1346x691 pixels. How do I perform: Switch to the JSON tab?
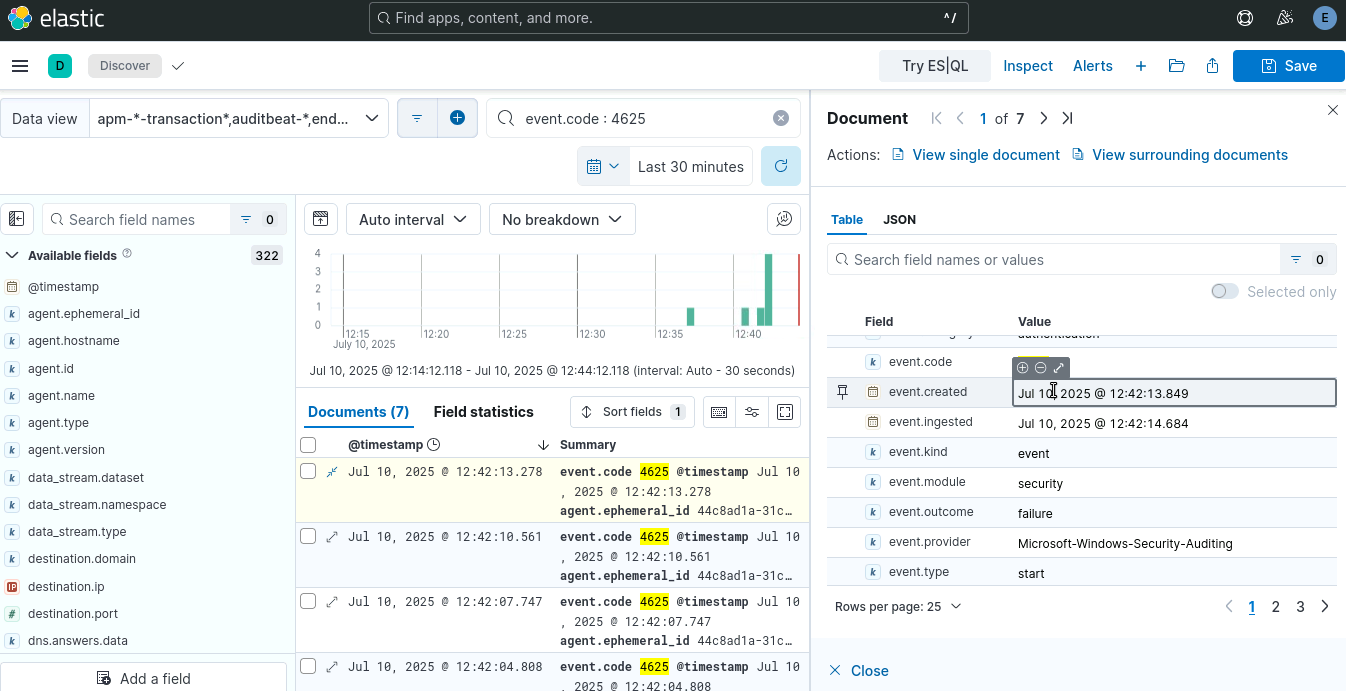point(899,219)
